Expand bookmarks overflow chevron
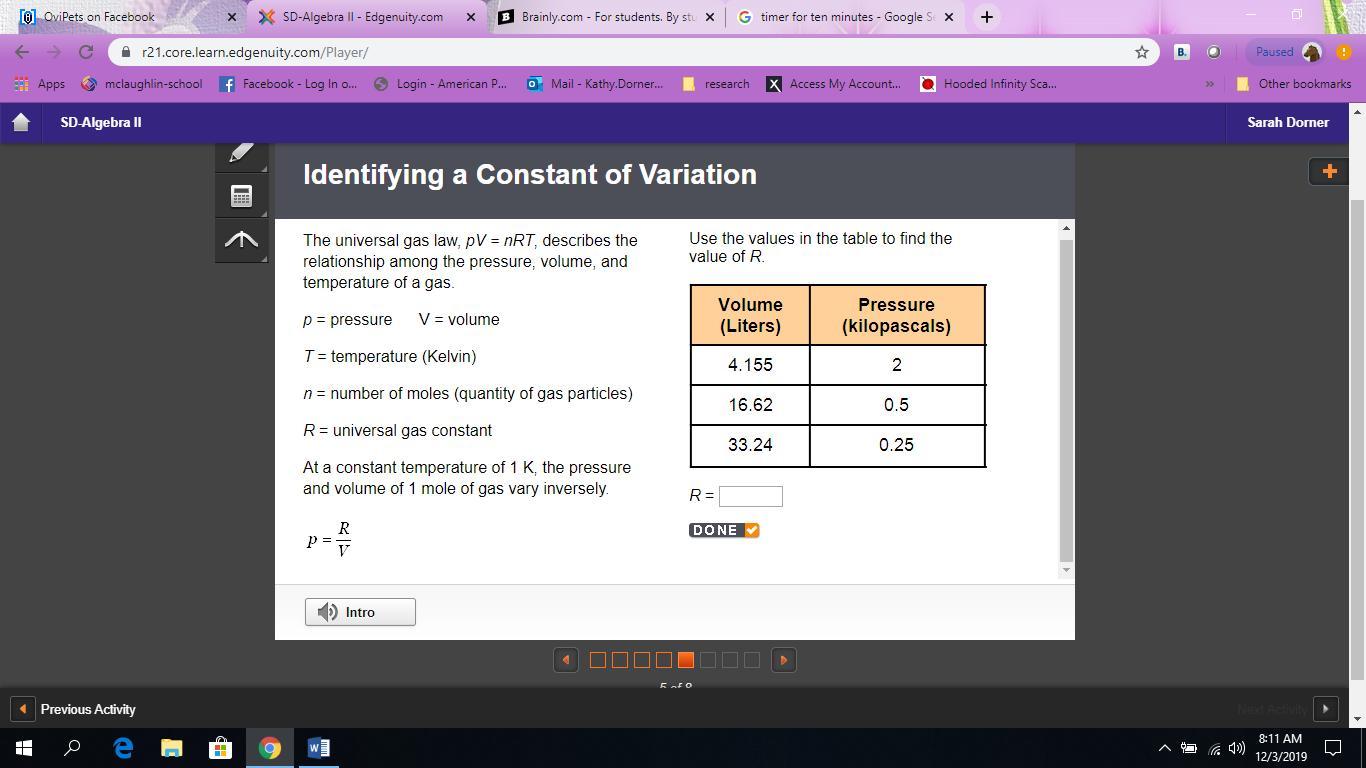This screenshot has width=1366, height=768. (1209, 84)
